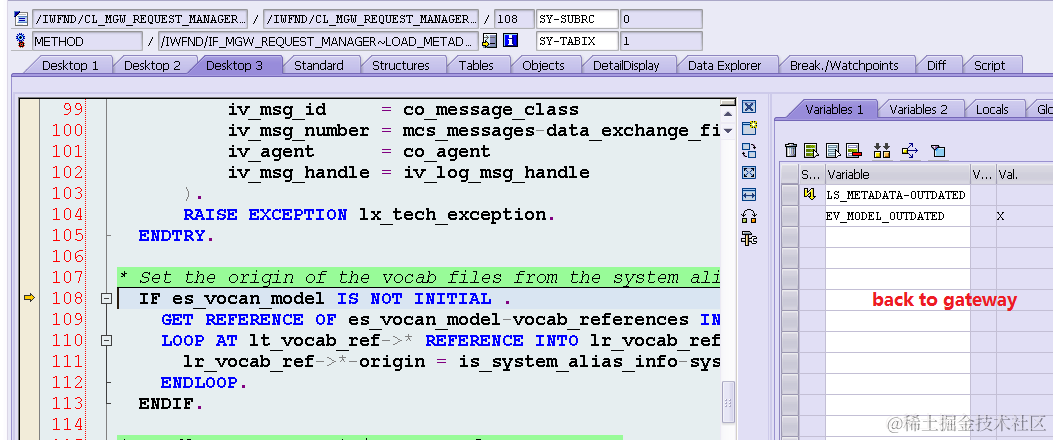Click the code editor vertical scrollbar thumb
This screenshot has height=440, width=1053.
click(728, 402)
